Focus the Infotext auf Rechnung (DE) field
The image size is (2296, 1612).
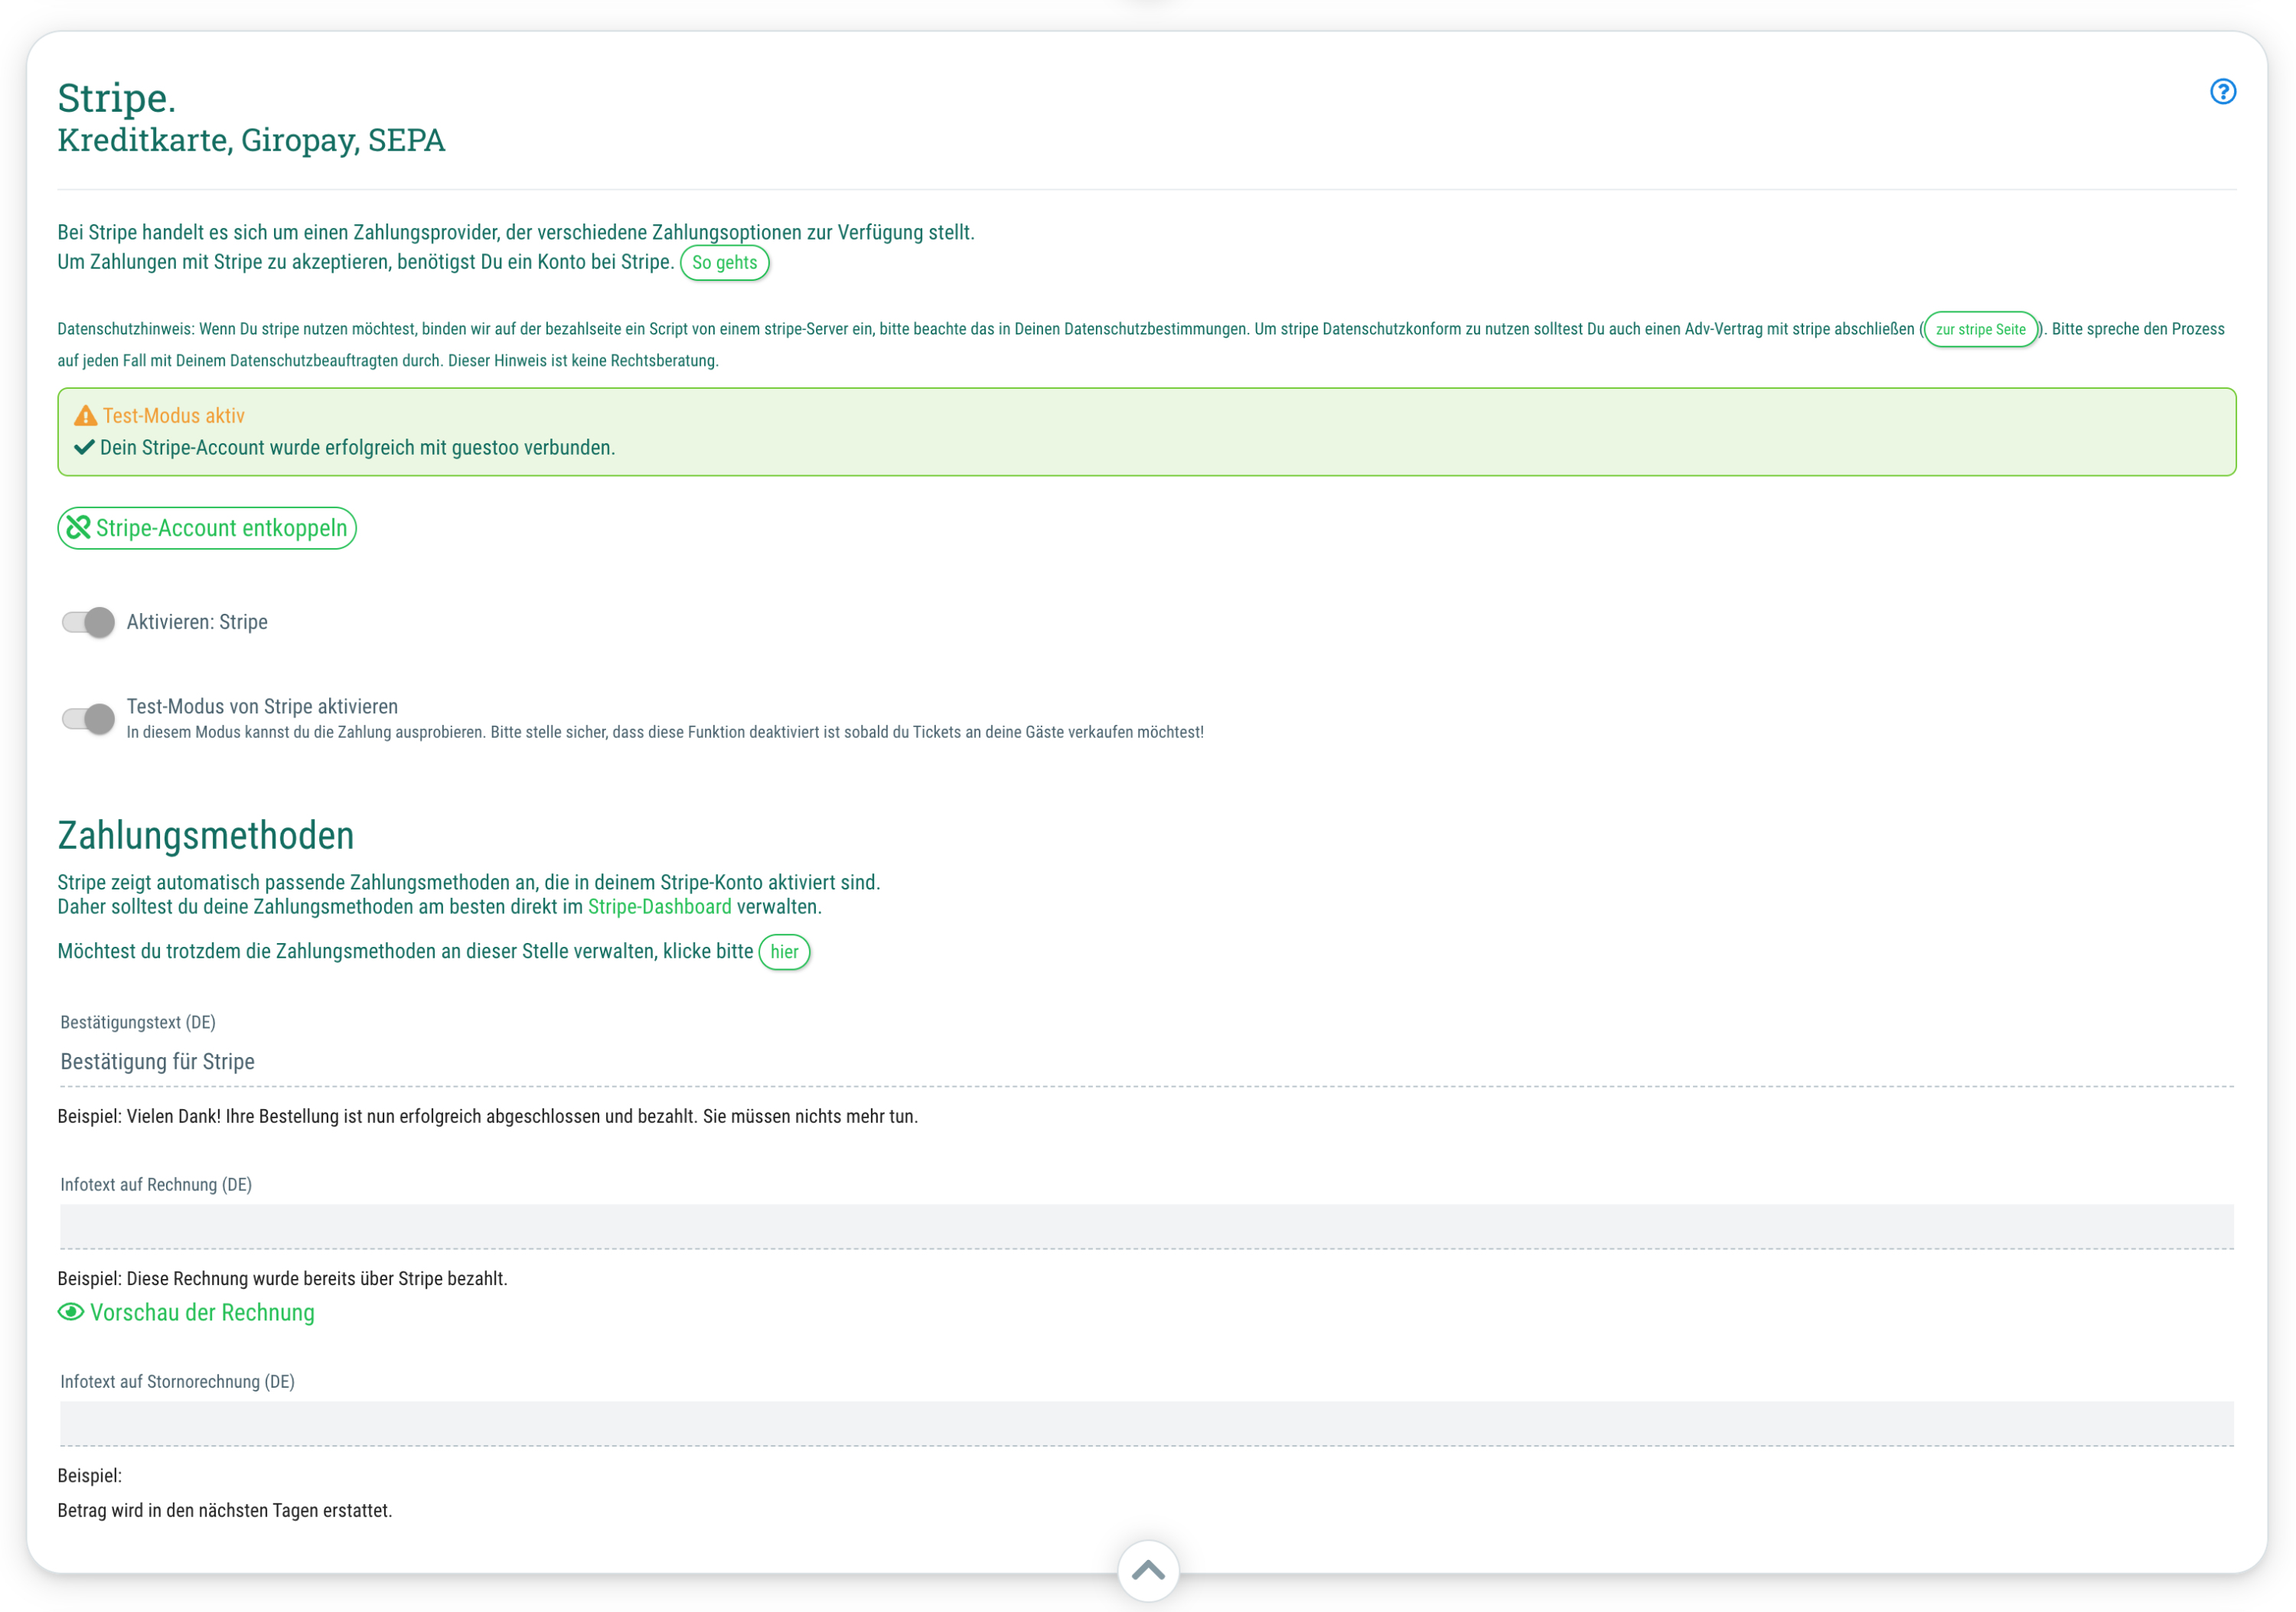coord(1147,1226)
